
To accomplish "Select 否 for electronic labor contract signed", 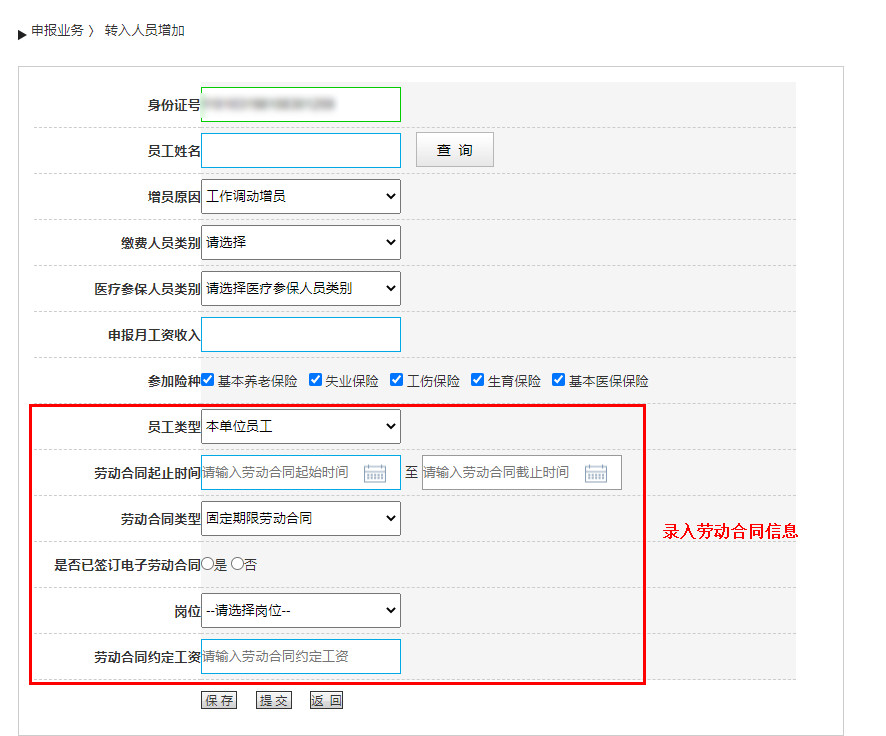I will click(x=237, y=564).
